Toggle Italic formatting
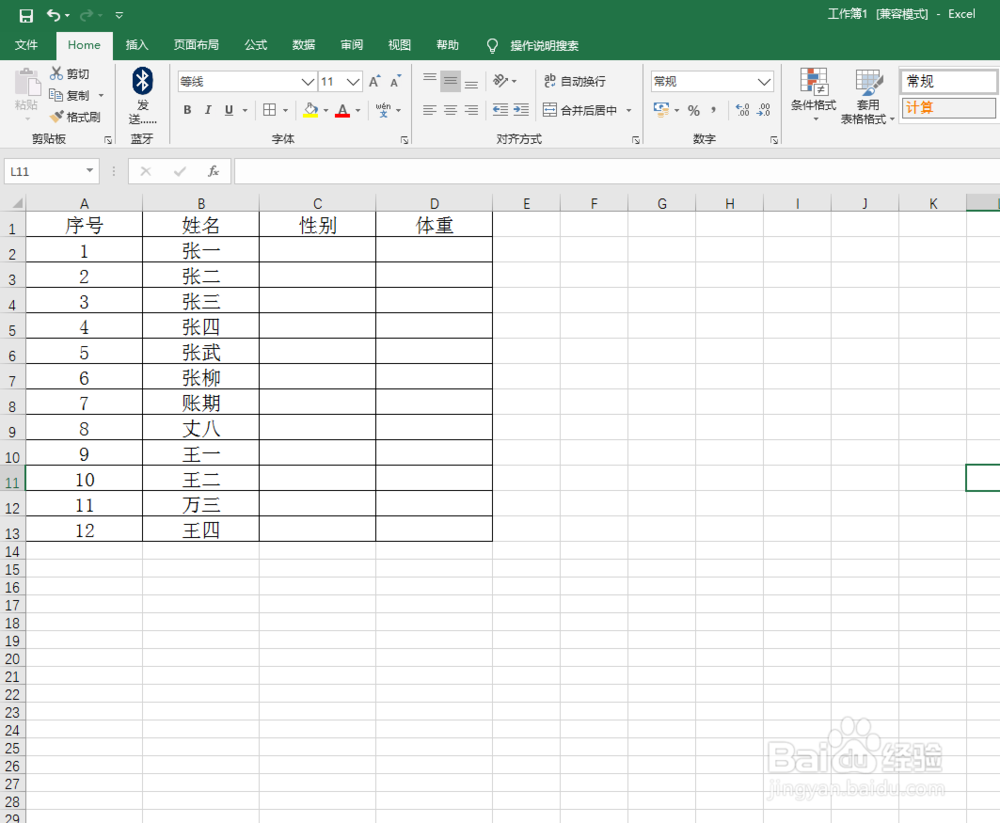 click(x=208, y=110)
